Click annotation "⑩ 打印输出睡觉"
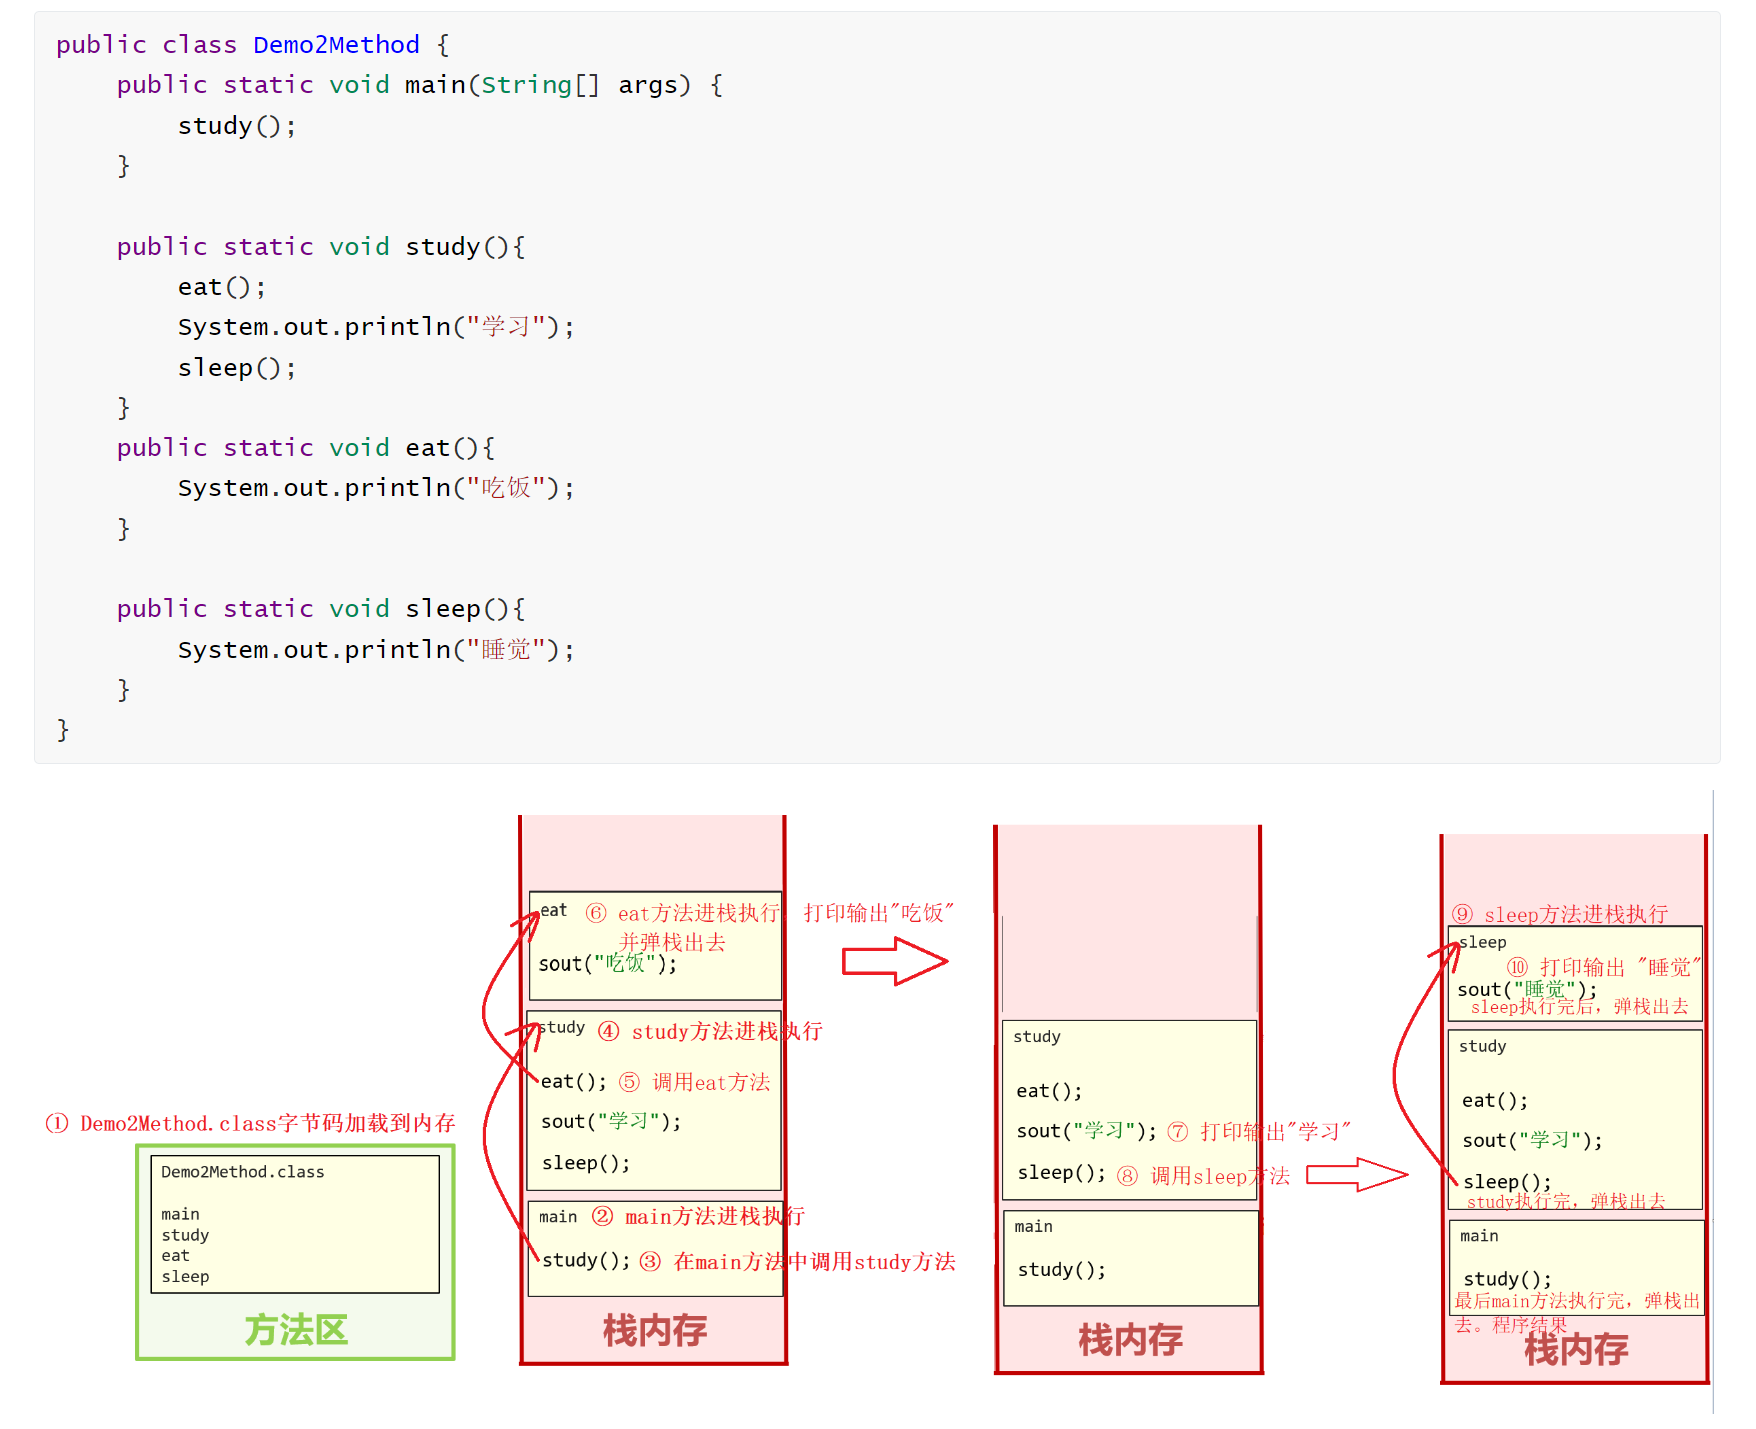The image size is (1756, 1429). pyautogui.click(x=1603, y=967)
